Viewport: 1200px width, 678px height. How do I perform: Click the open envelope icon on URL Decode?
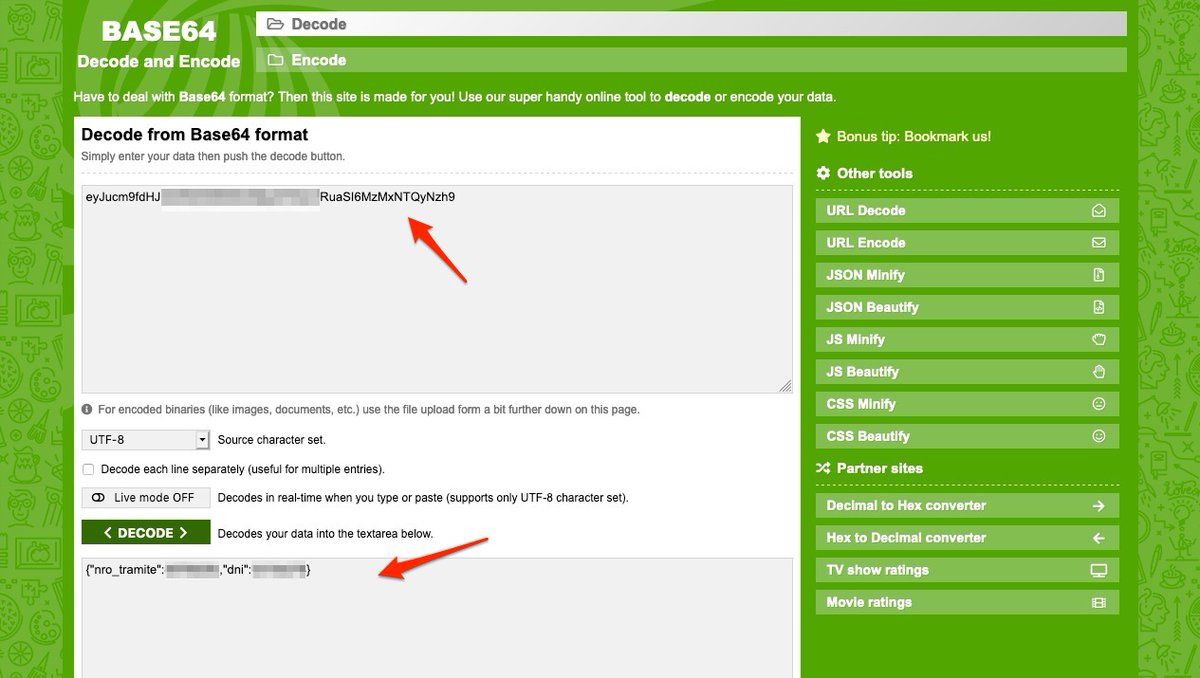coord(1099,211)
